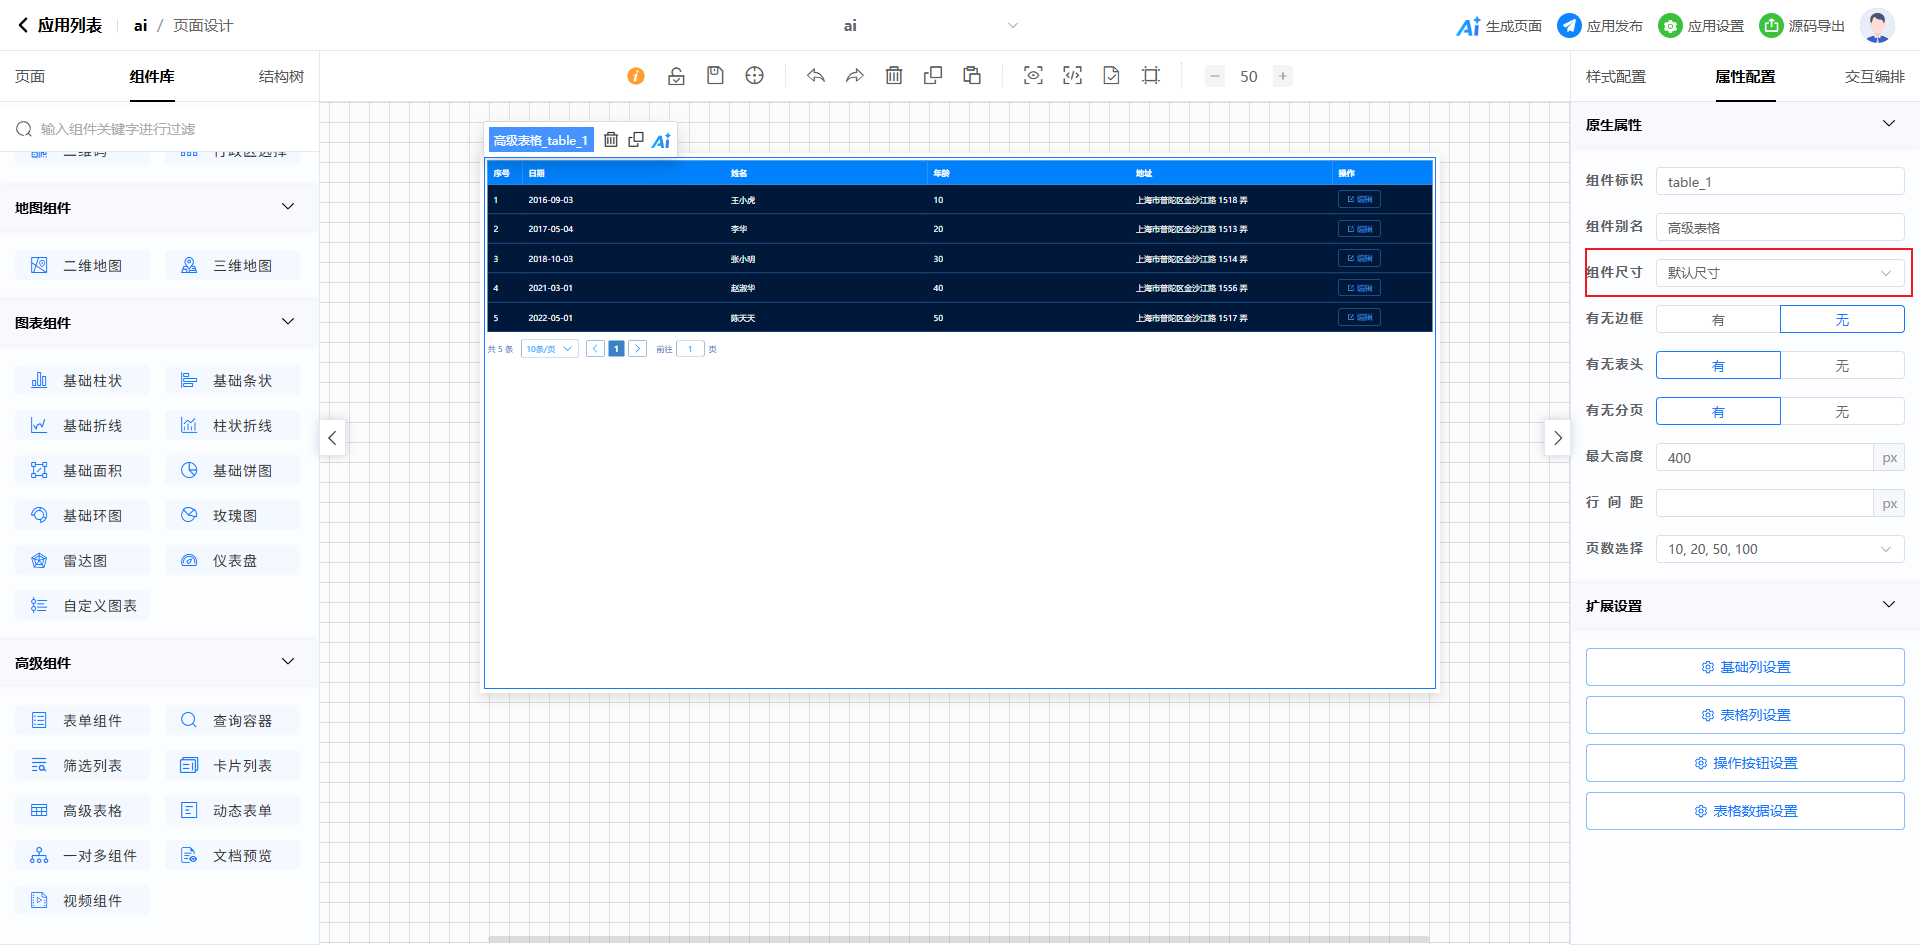
Task: Switch to the 结构树 tab
Action: [281, 77]
